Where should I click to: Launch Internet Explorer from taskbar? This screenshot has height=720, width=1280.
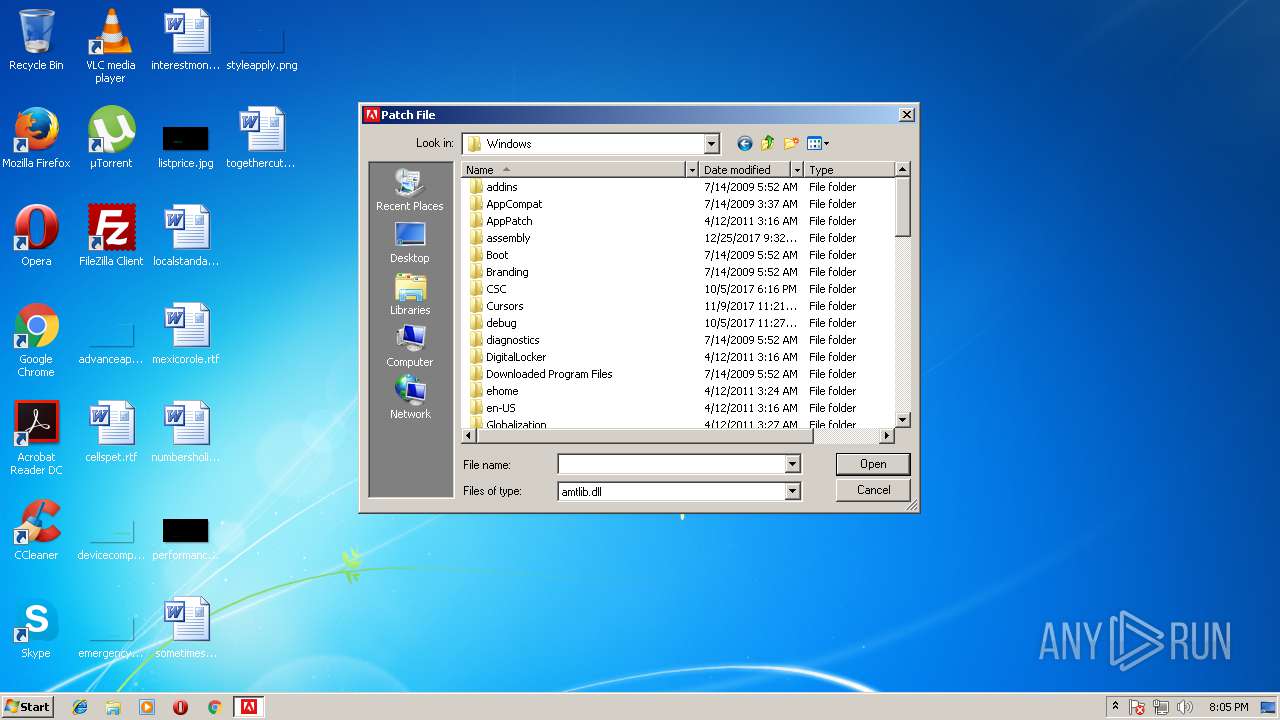pos(80,707)
